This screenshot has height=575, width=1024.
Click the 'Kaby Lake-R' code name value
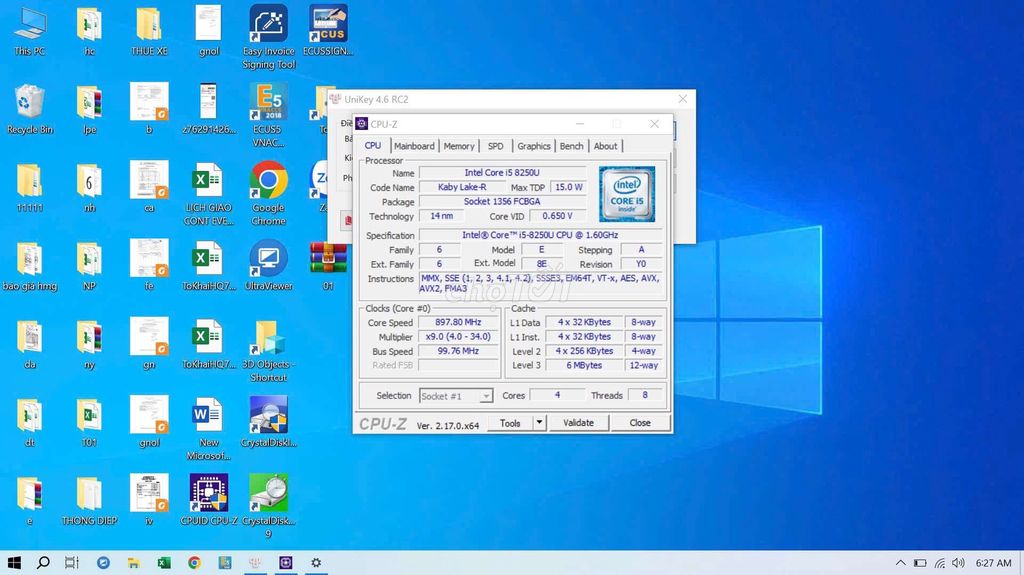[x=462, y=187]
